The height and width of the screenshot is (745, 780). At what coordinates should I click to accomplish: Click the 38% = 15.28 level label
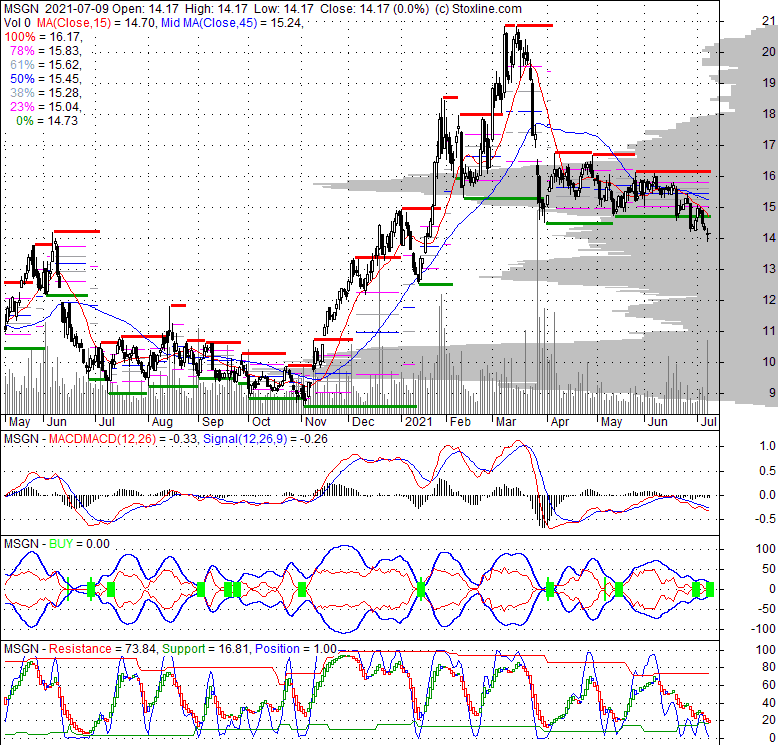[45, 93]
